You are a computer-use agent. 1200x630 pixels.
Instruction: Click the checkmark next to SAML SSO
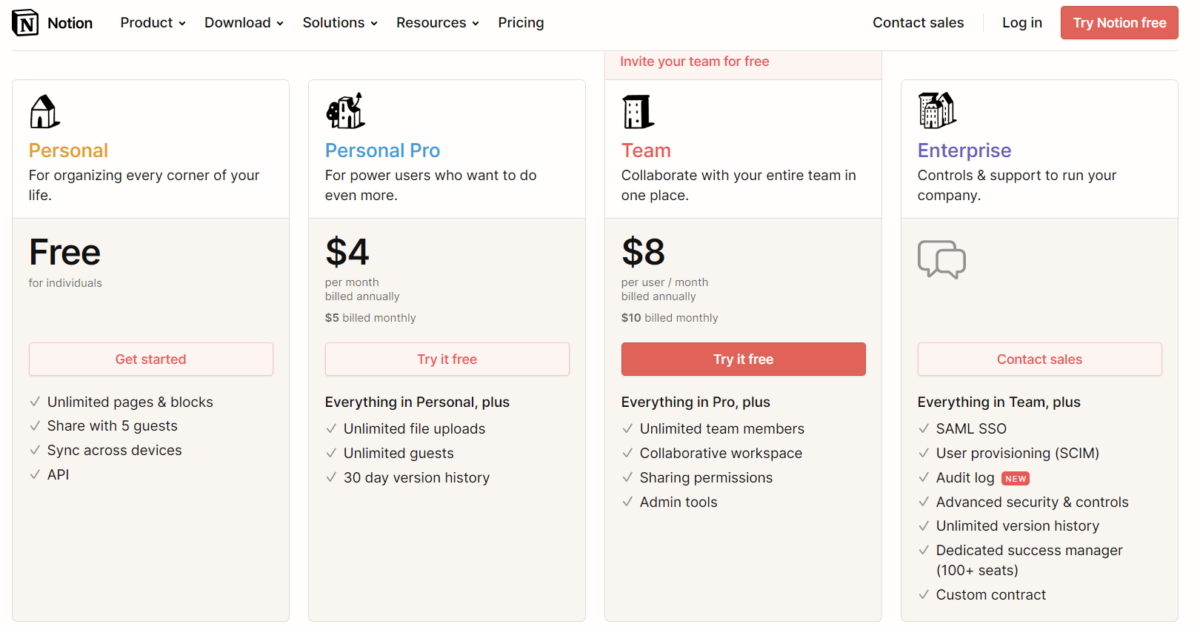coord(924,429)
